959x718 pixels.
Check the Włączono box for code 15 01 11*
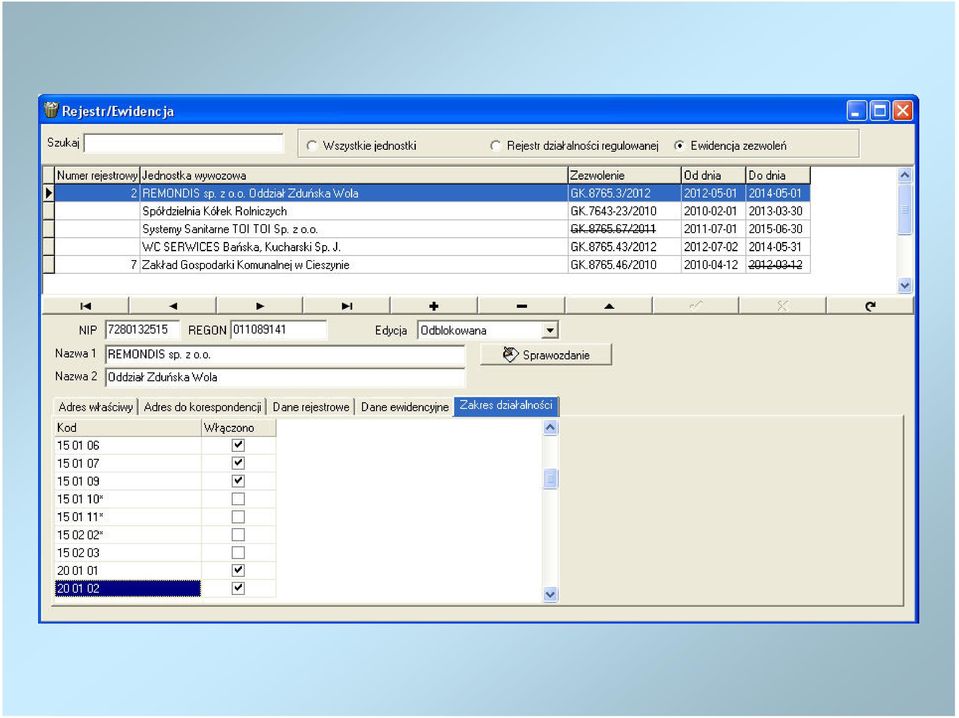click(x=238, y=517)
